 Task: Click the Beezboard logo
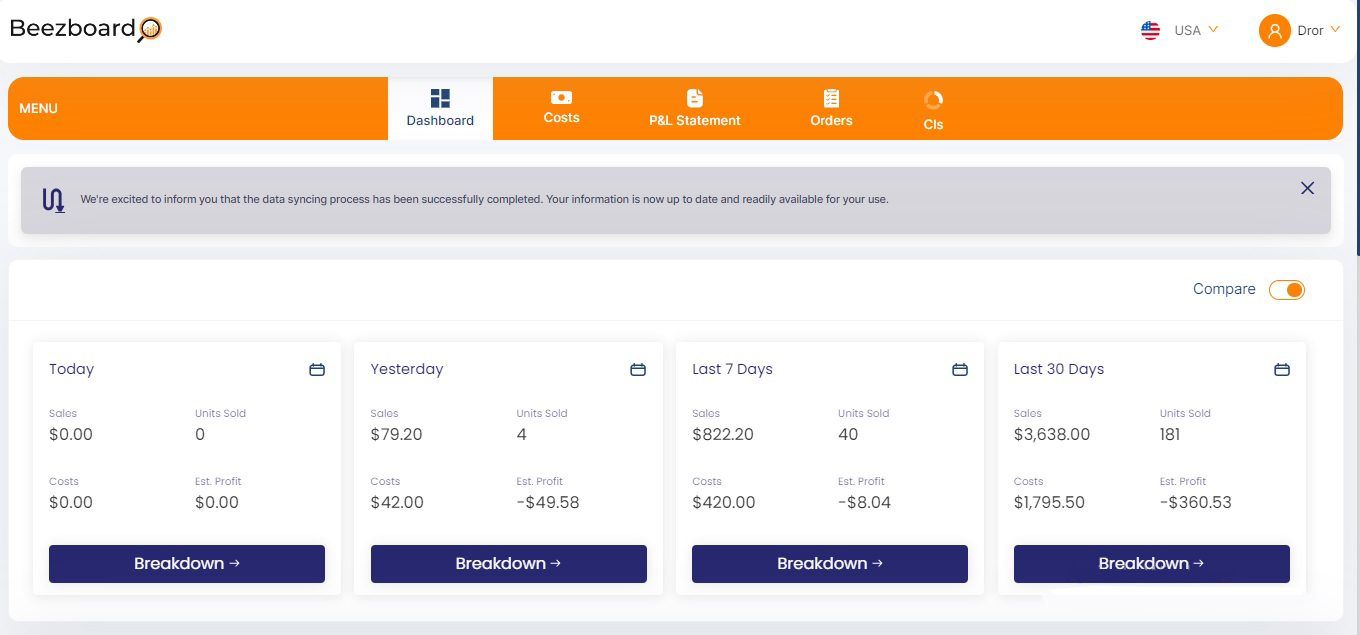click(x=85, y=29)
